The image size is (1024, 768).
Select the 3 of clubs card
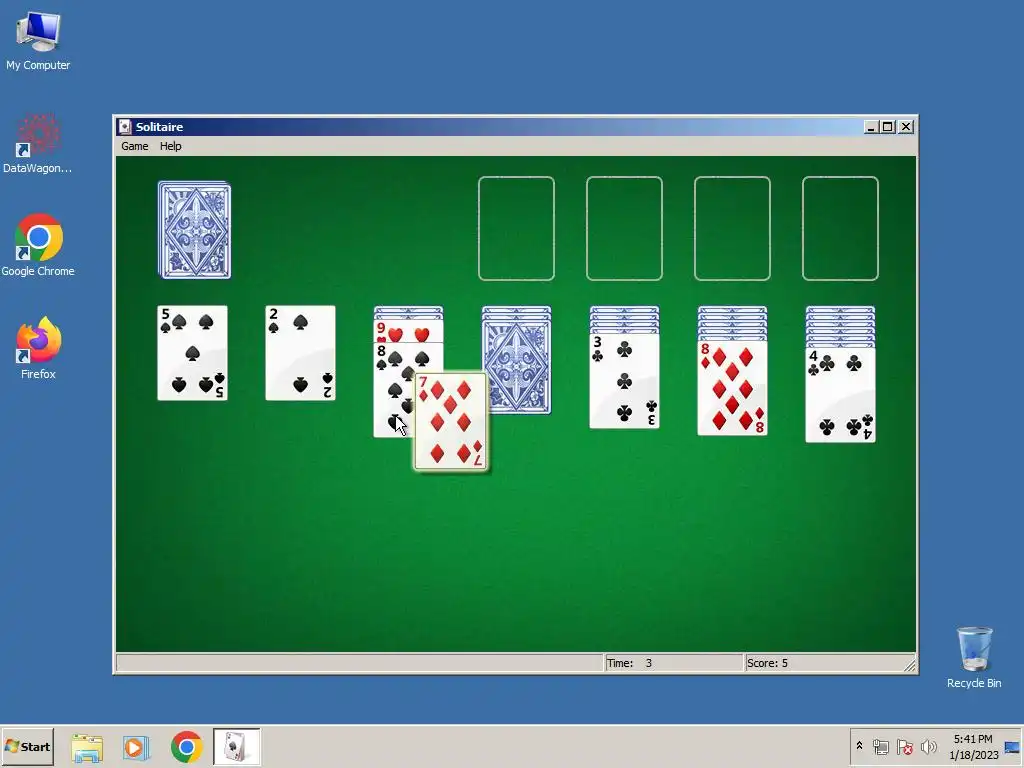click(x=624, y=381)
